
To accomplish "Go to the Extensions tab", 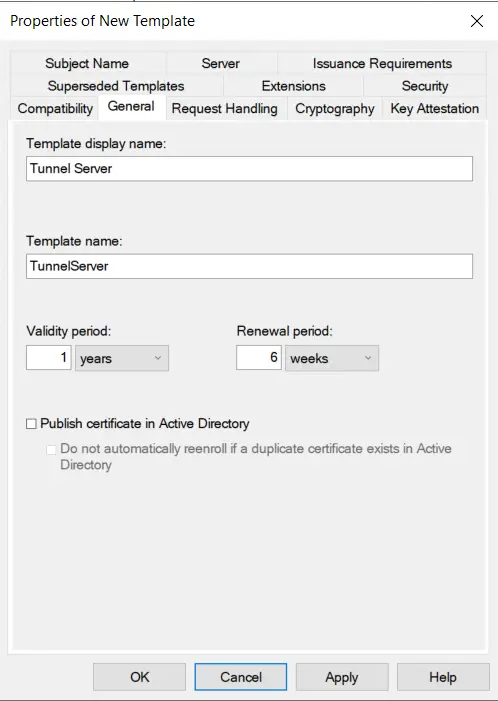I will [x=294, y=86].
